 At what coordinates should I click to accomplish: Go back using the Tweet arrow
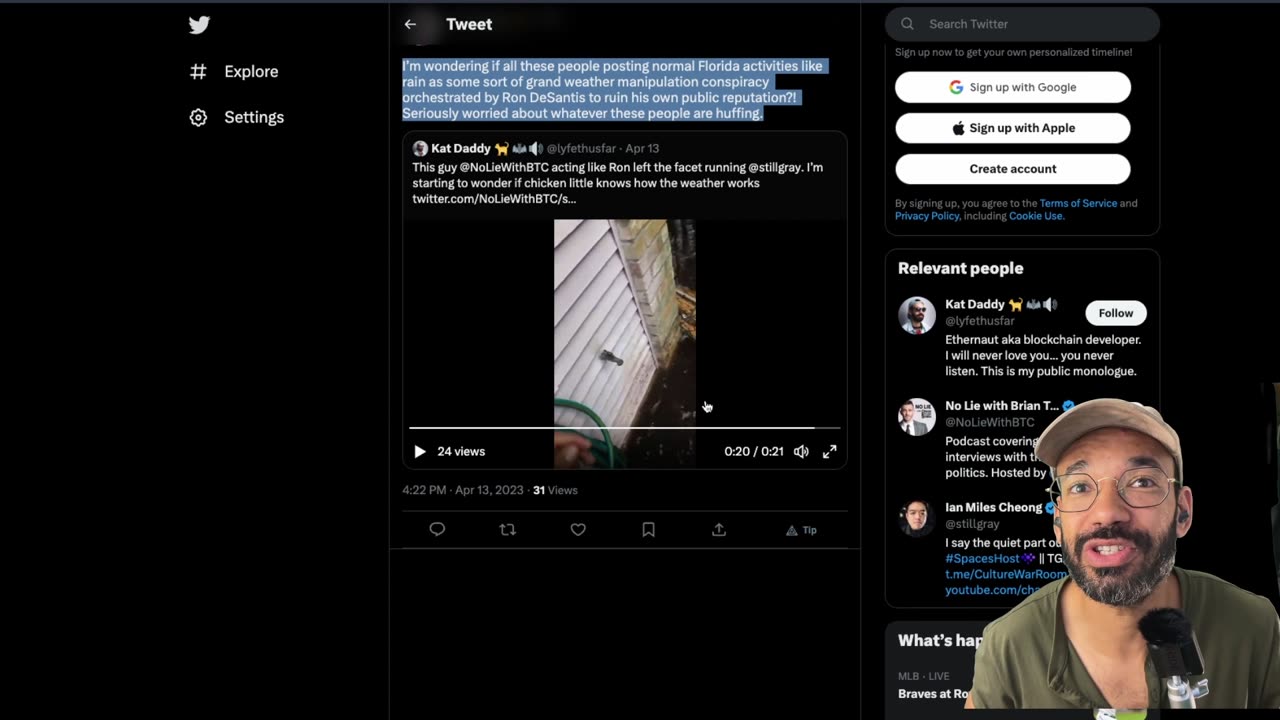tap(410, 24)
